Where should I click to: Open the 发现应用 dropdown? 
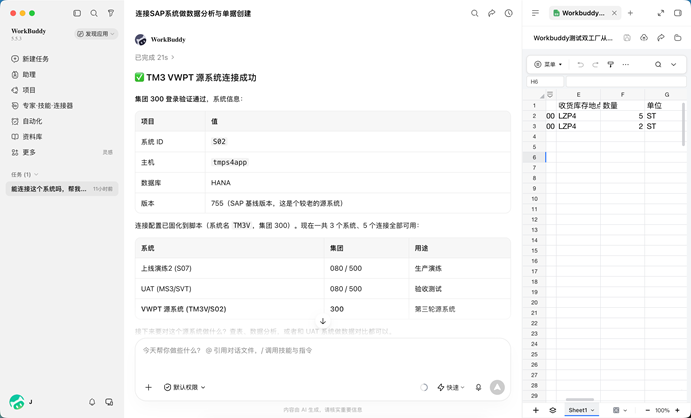96,33
